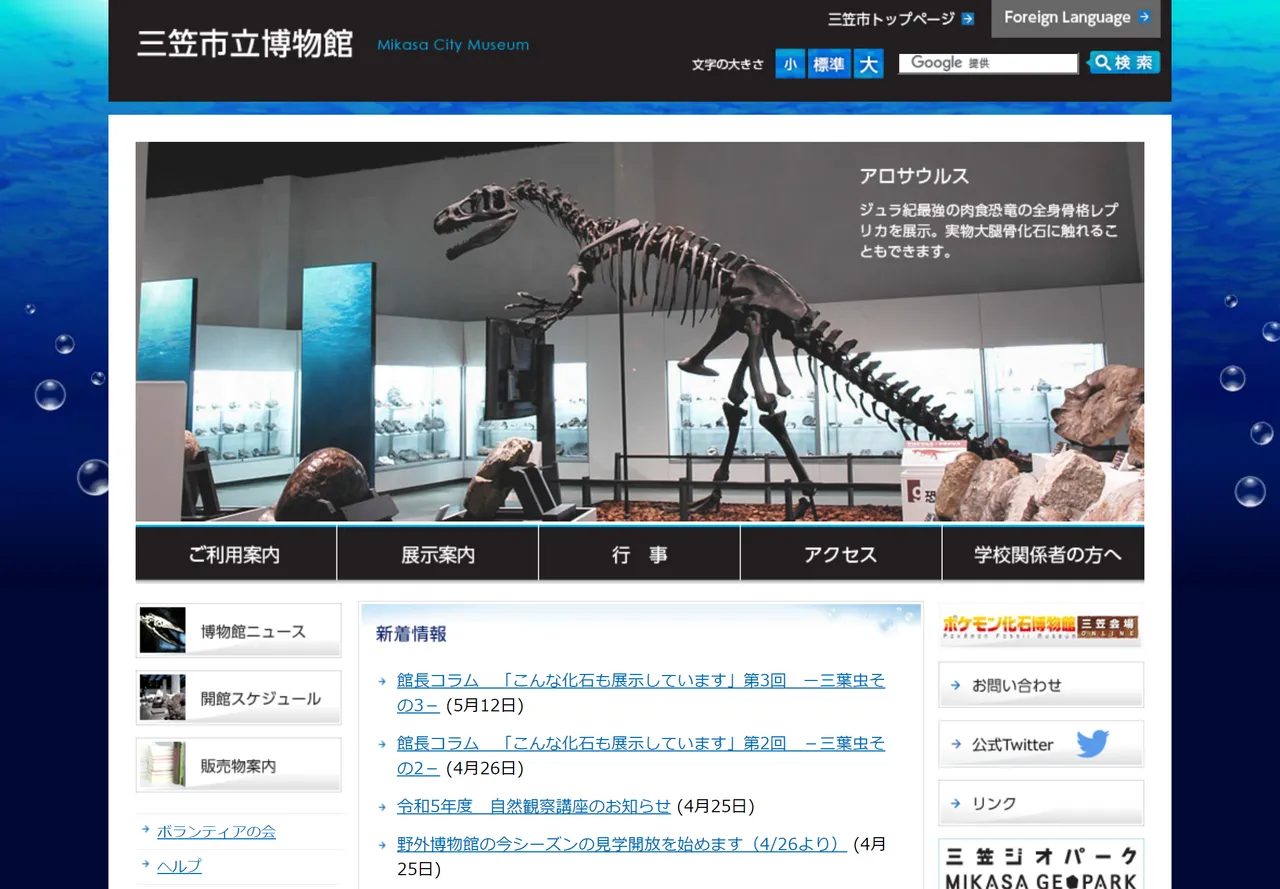This screenshot has width=1280, height=889.
Task: Open the お問い合わせ button
Action: click(1041, 685)
